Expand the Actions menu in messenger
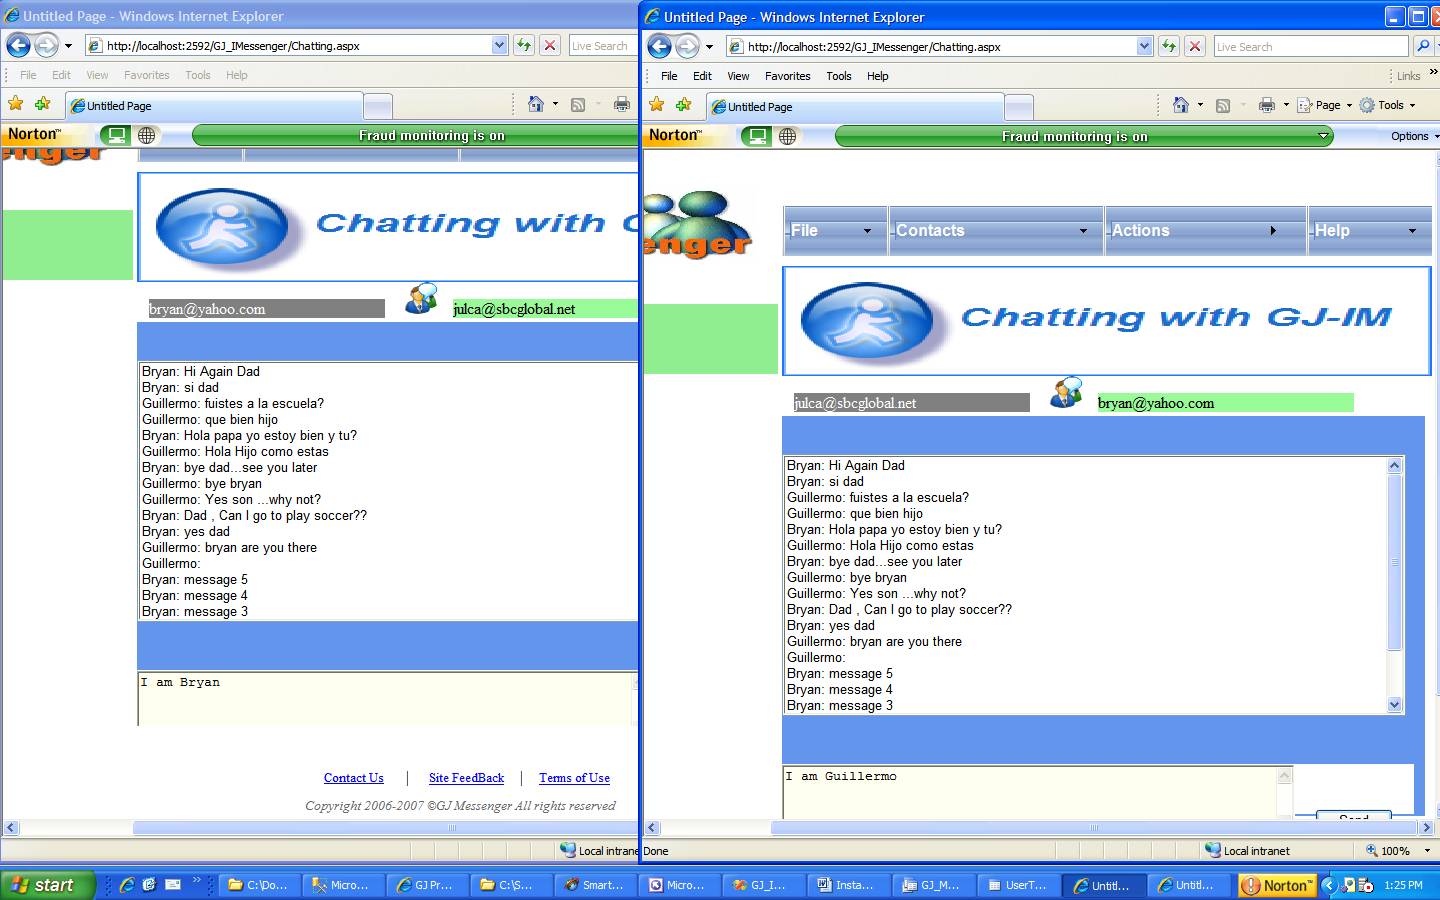1440x900 pixels. (x=1204, y=230)
